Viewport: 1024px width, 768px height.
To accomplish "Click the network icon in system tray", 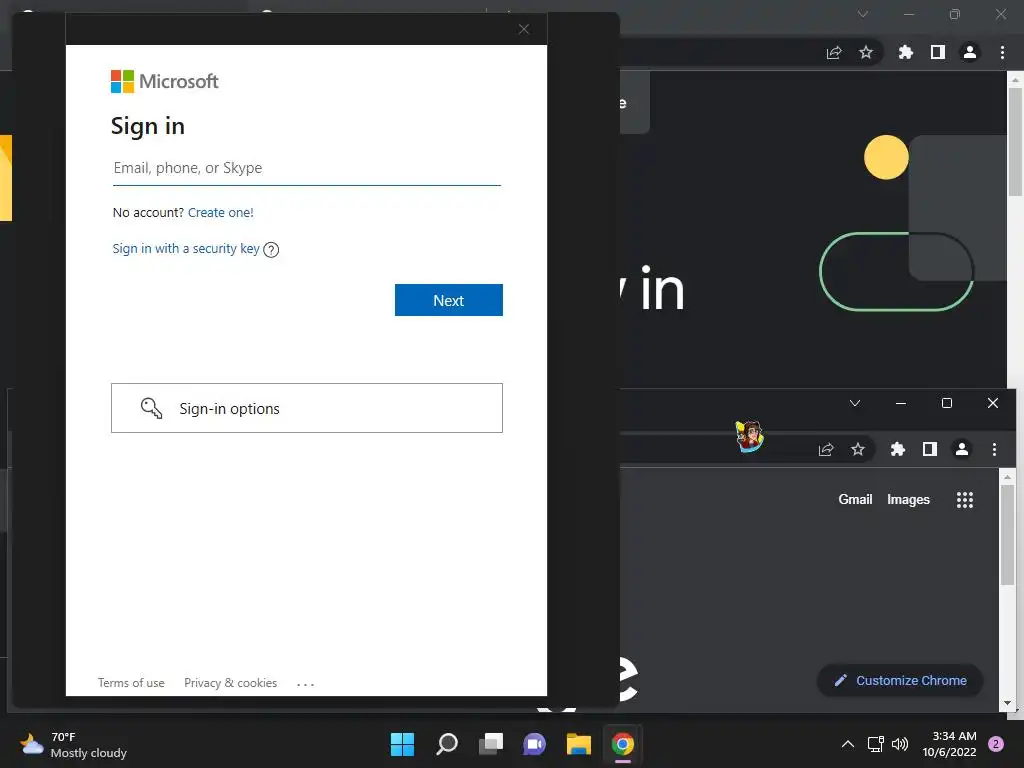I will [875, 744].
